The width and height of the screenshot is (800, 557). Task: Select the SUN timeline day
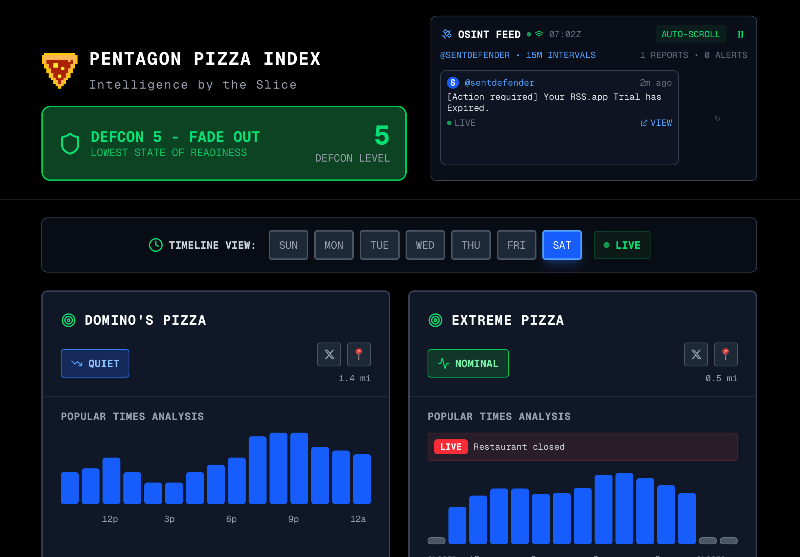pos(288,245)
